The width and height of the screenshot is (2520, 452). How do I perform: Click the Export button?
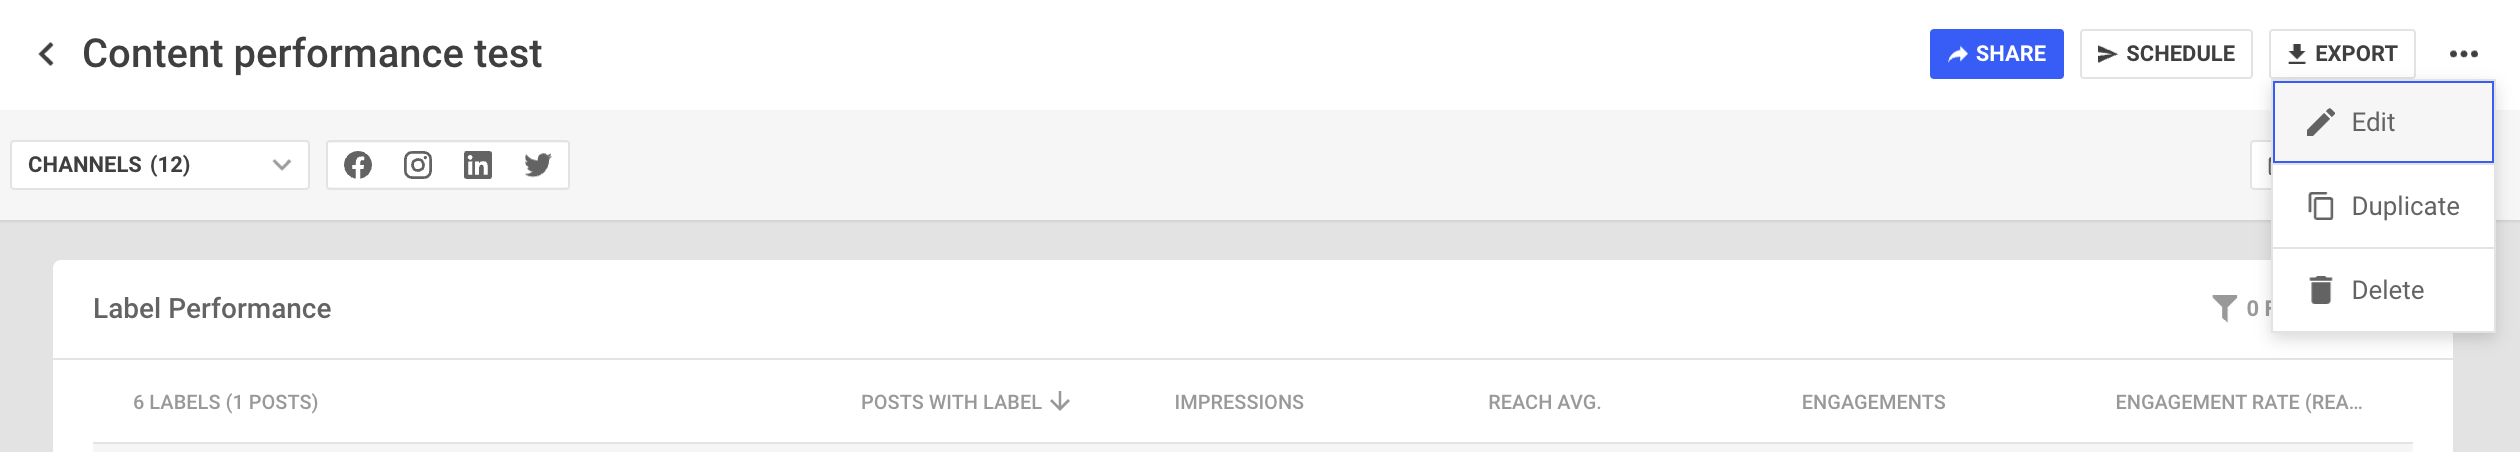(x=2342, y=54)
